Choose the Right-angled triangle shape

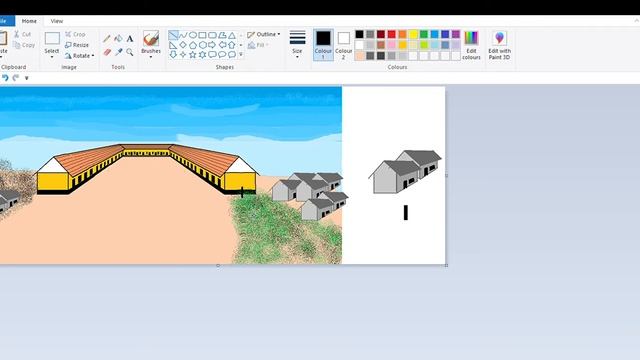173,45
